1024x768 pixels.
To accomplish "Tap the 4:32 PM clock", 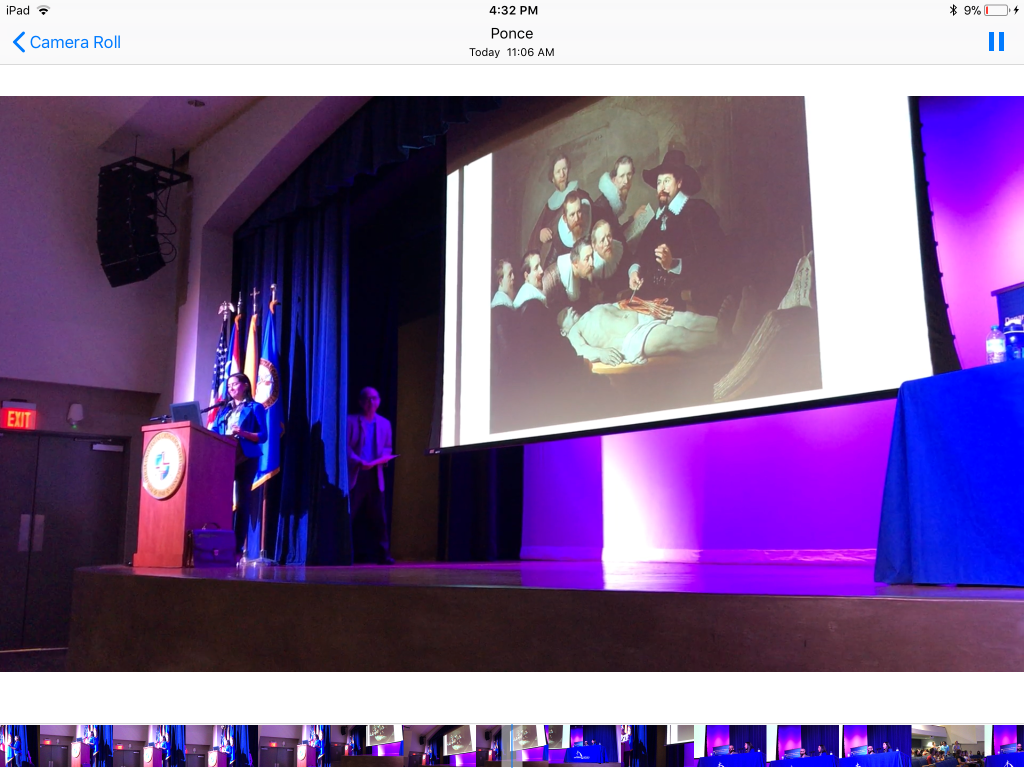I will [513, 10].
